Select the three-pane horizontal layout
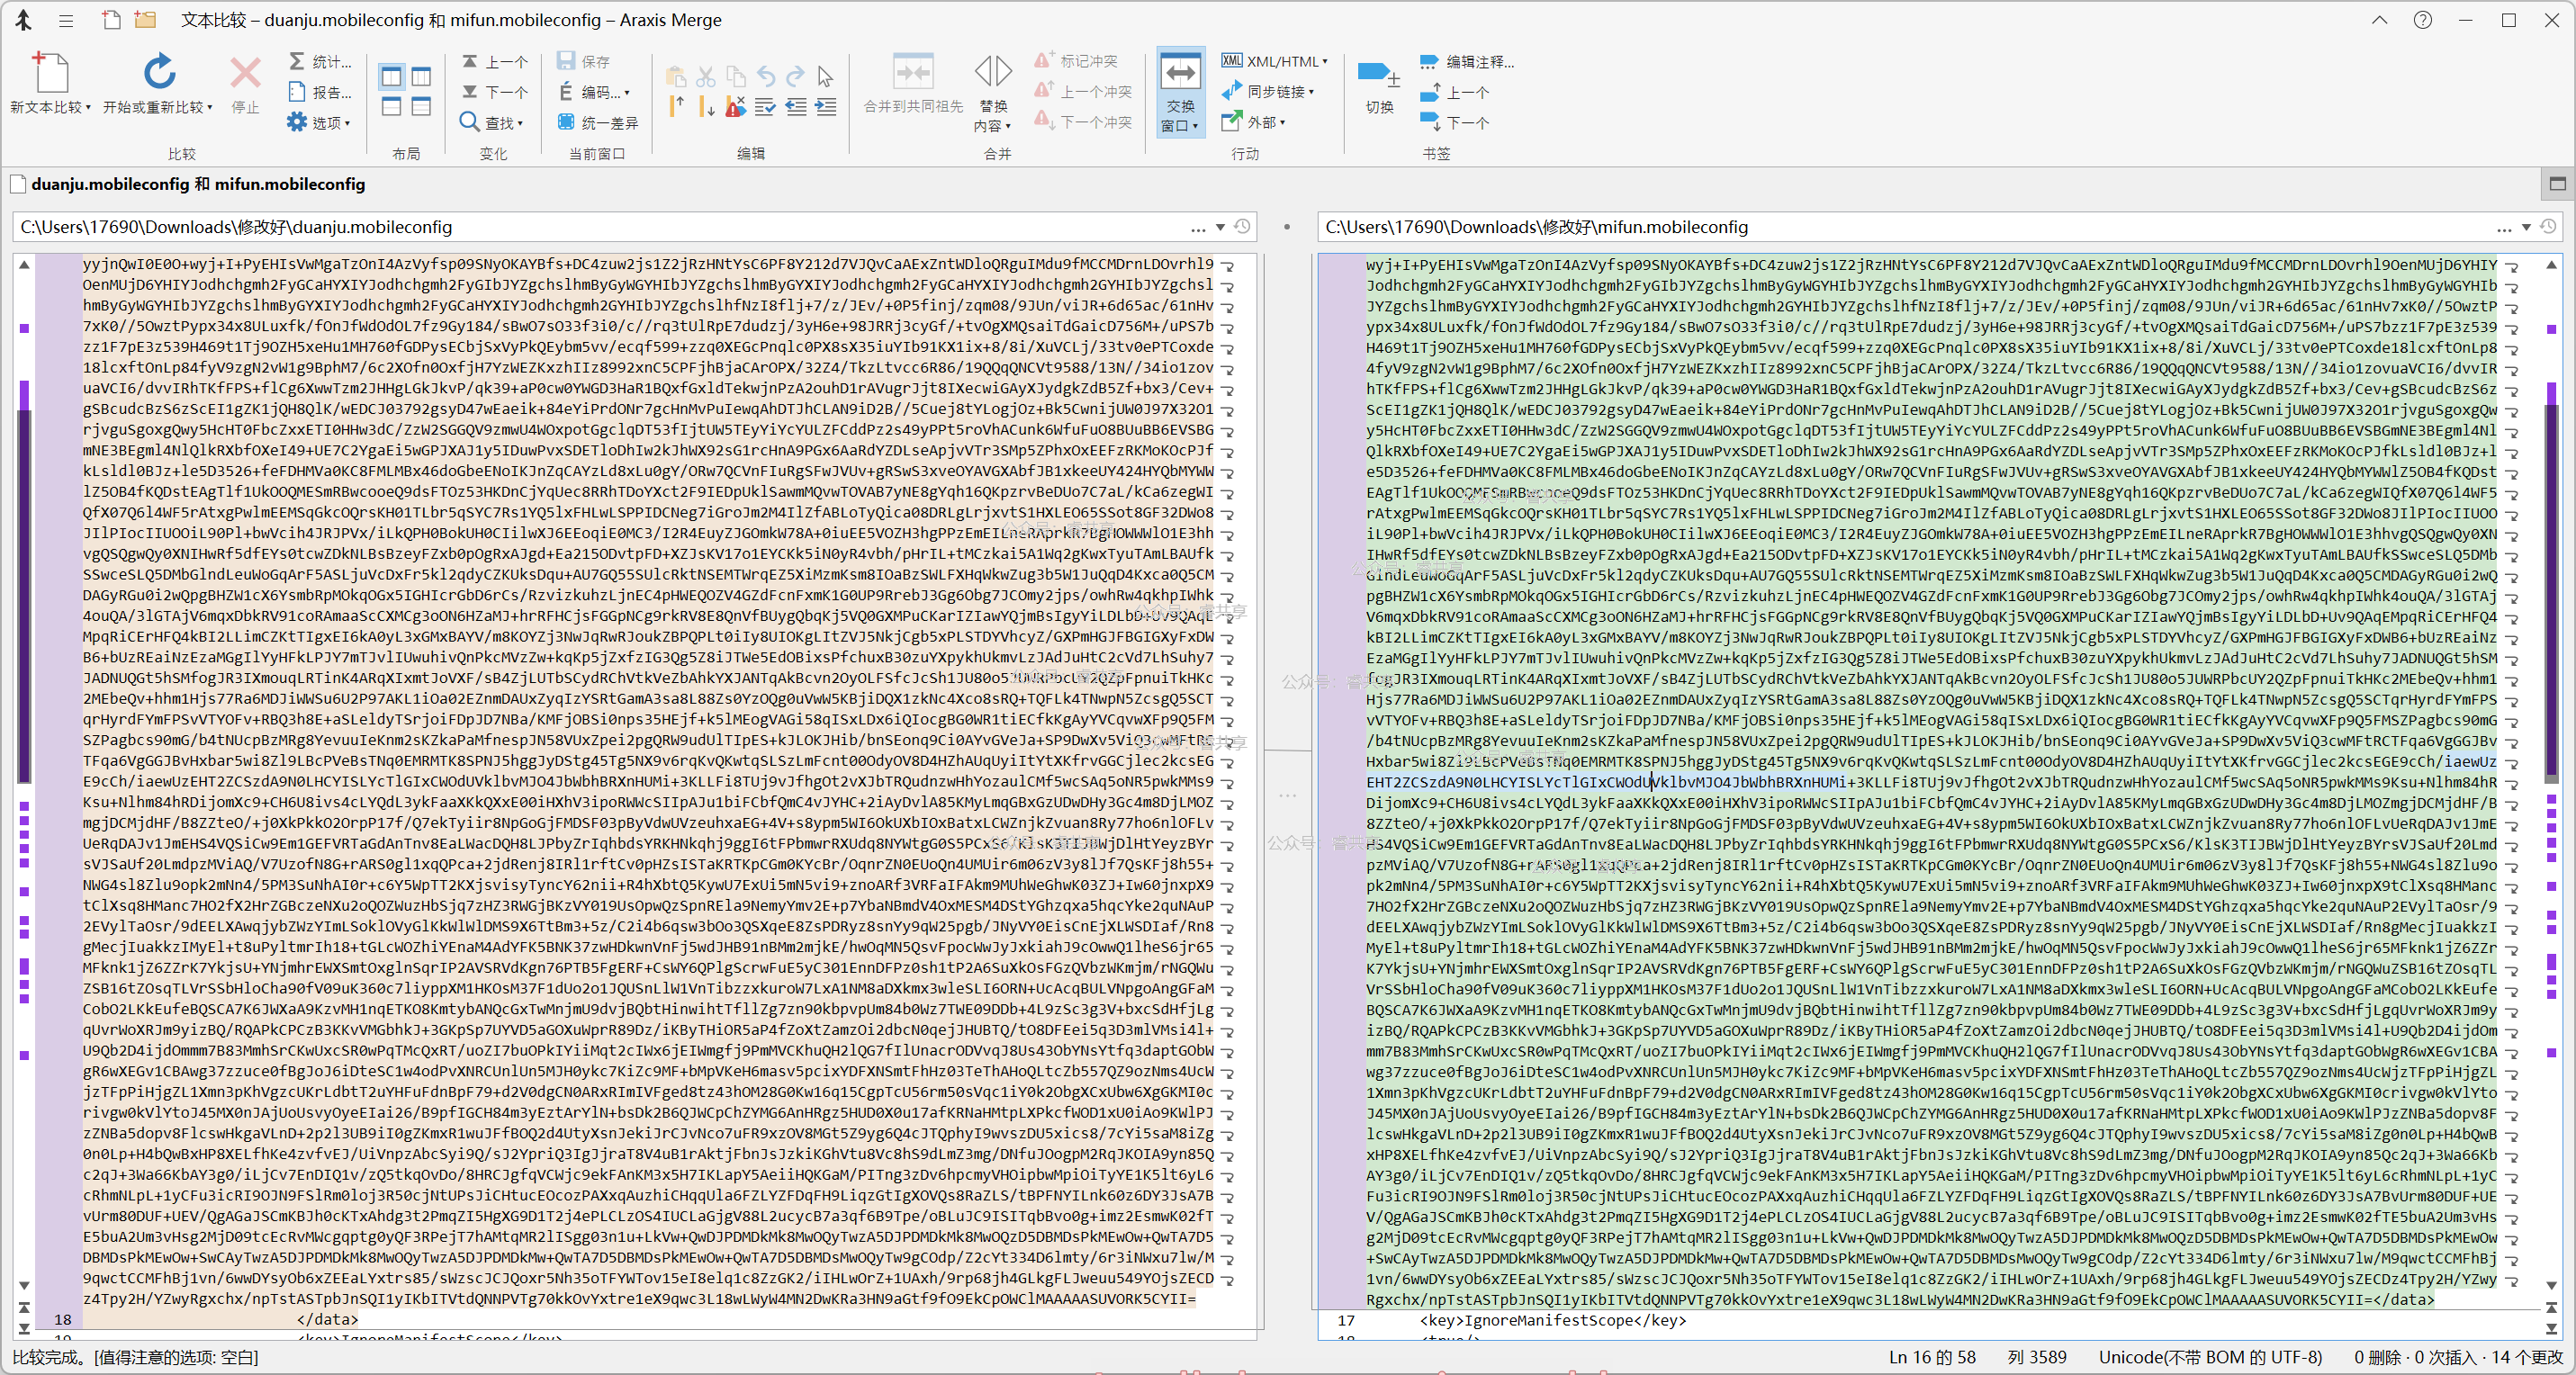The width and height of the screenshot is (2576, 1375). (x=421, y=106)
